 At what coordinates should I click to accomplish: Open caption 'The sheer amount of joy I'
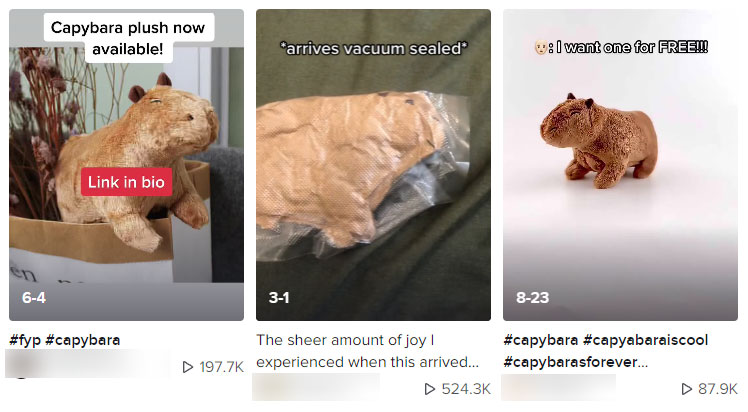[x=345, y=340]
